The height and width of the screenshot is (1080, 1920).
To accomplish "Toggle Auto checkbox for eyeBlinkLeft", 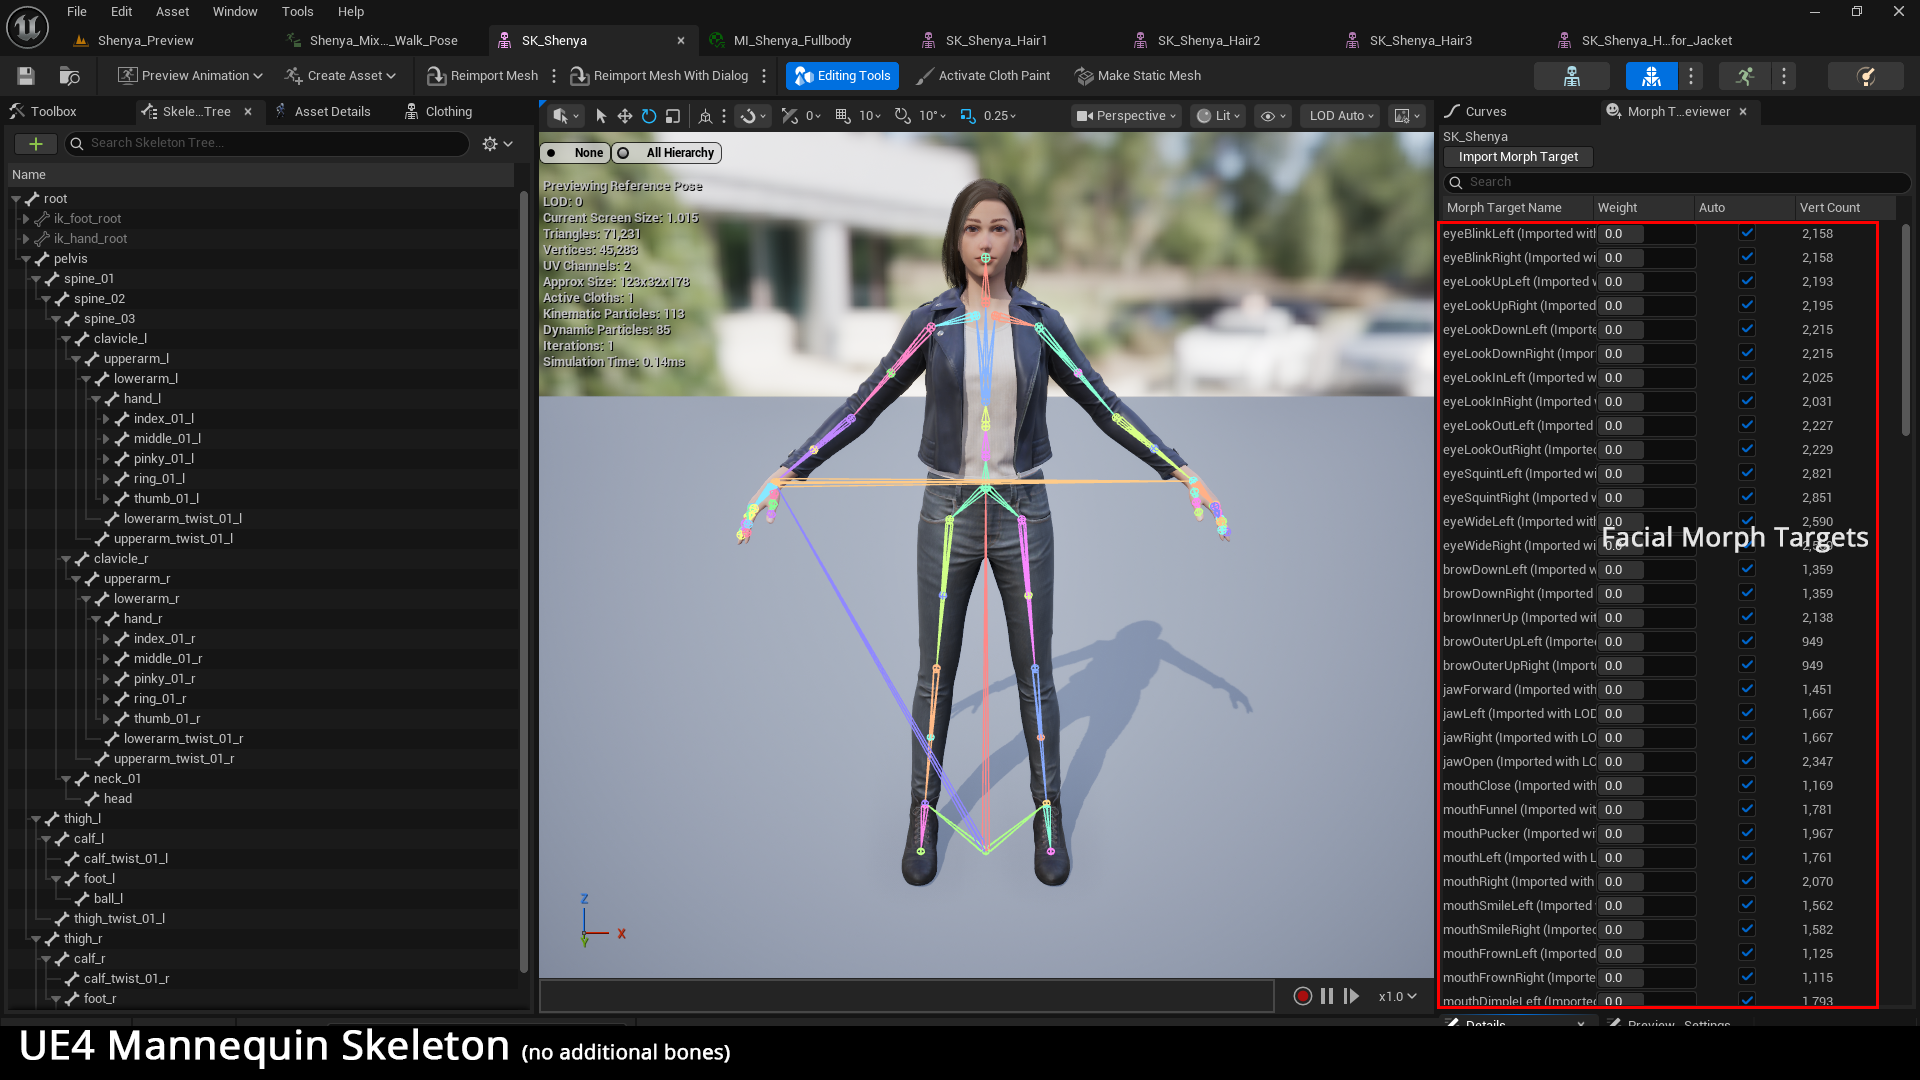I will point(1746,233).
